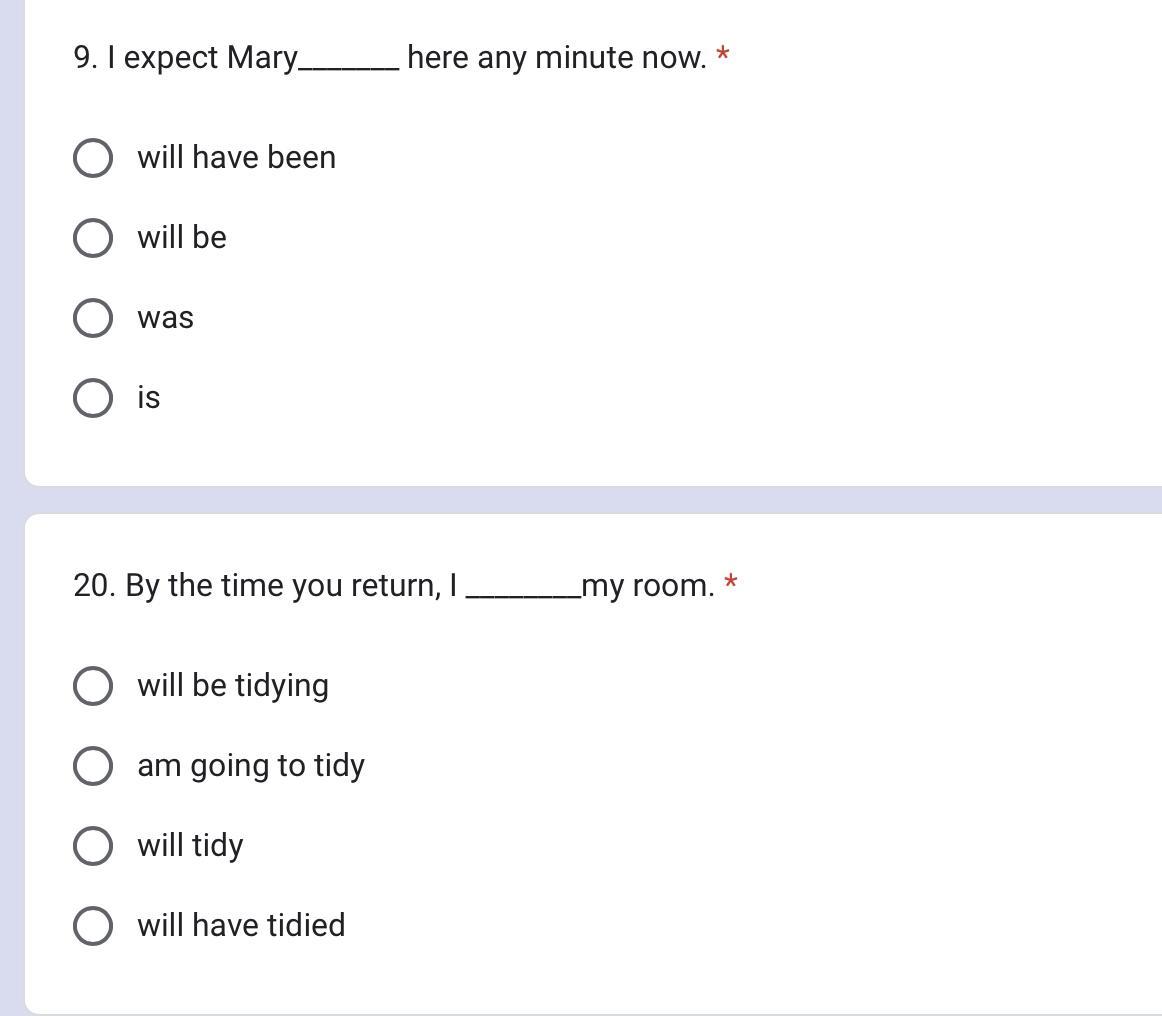Click the 'will have been' answer label text

236,157
